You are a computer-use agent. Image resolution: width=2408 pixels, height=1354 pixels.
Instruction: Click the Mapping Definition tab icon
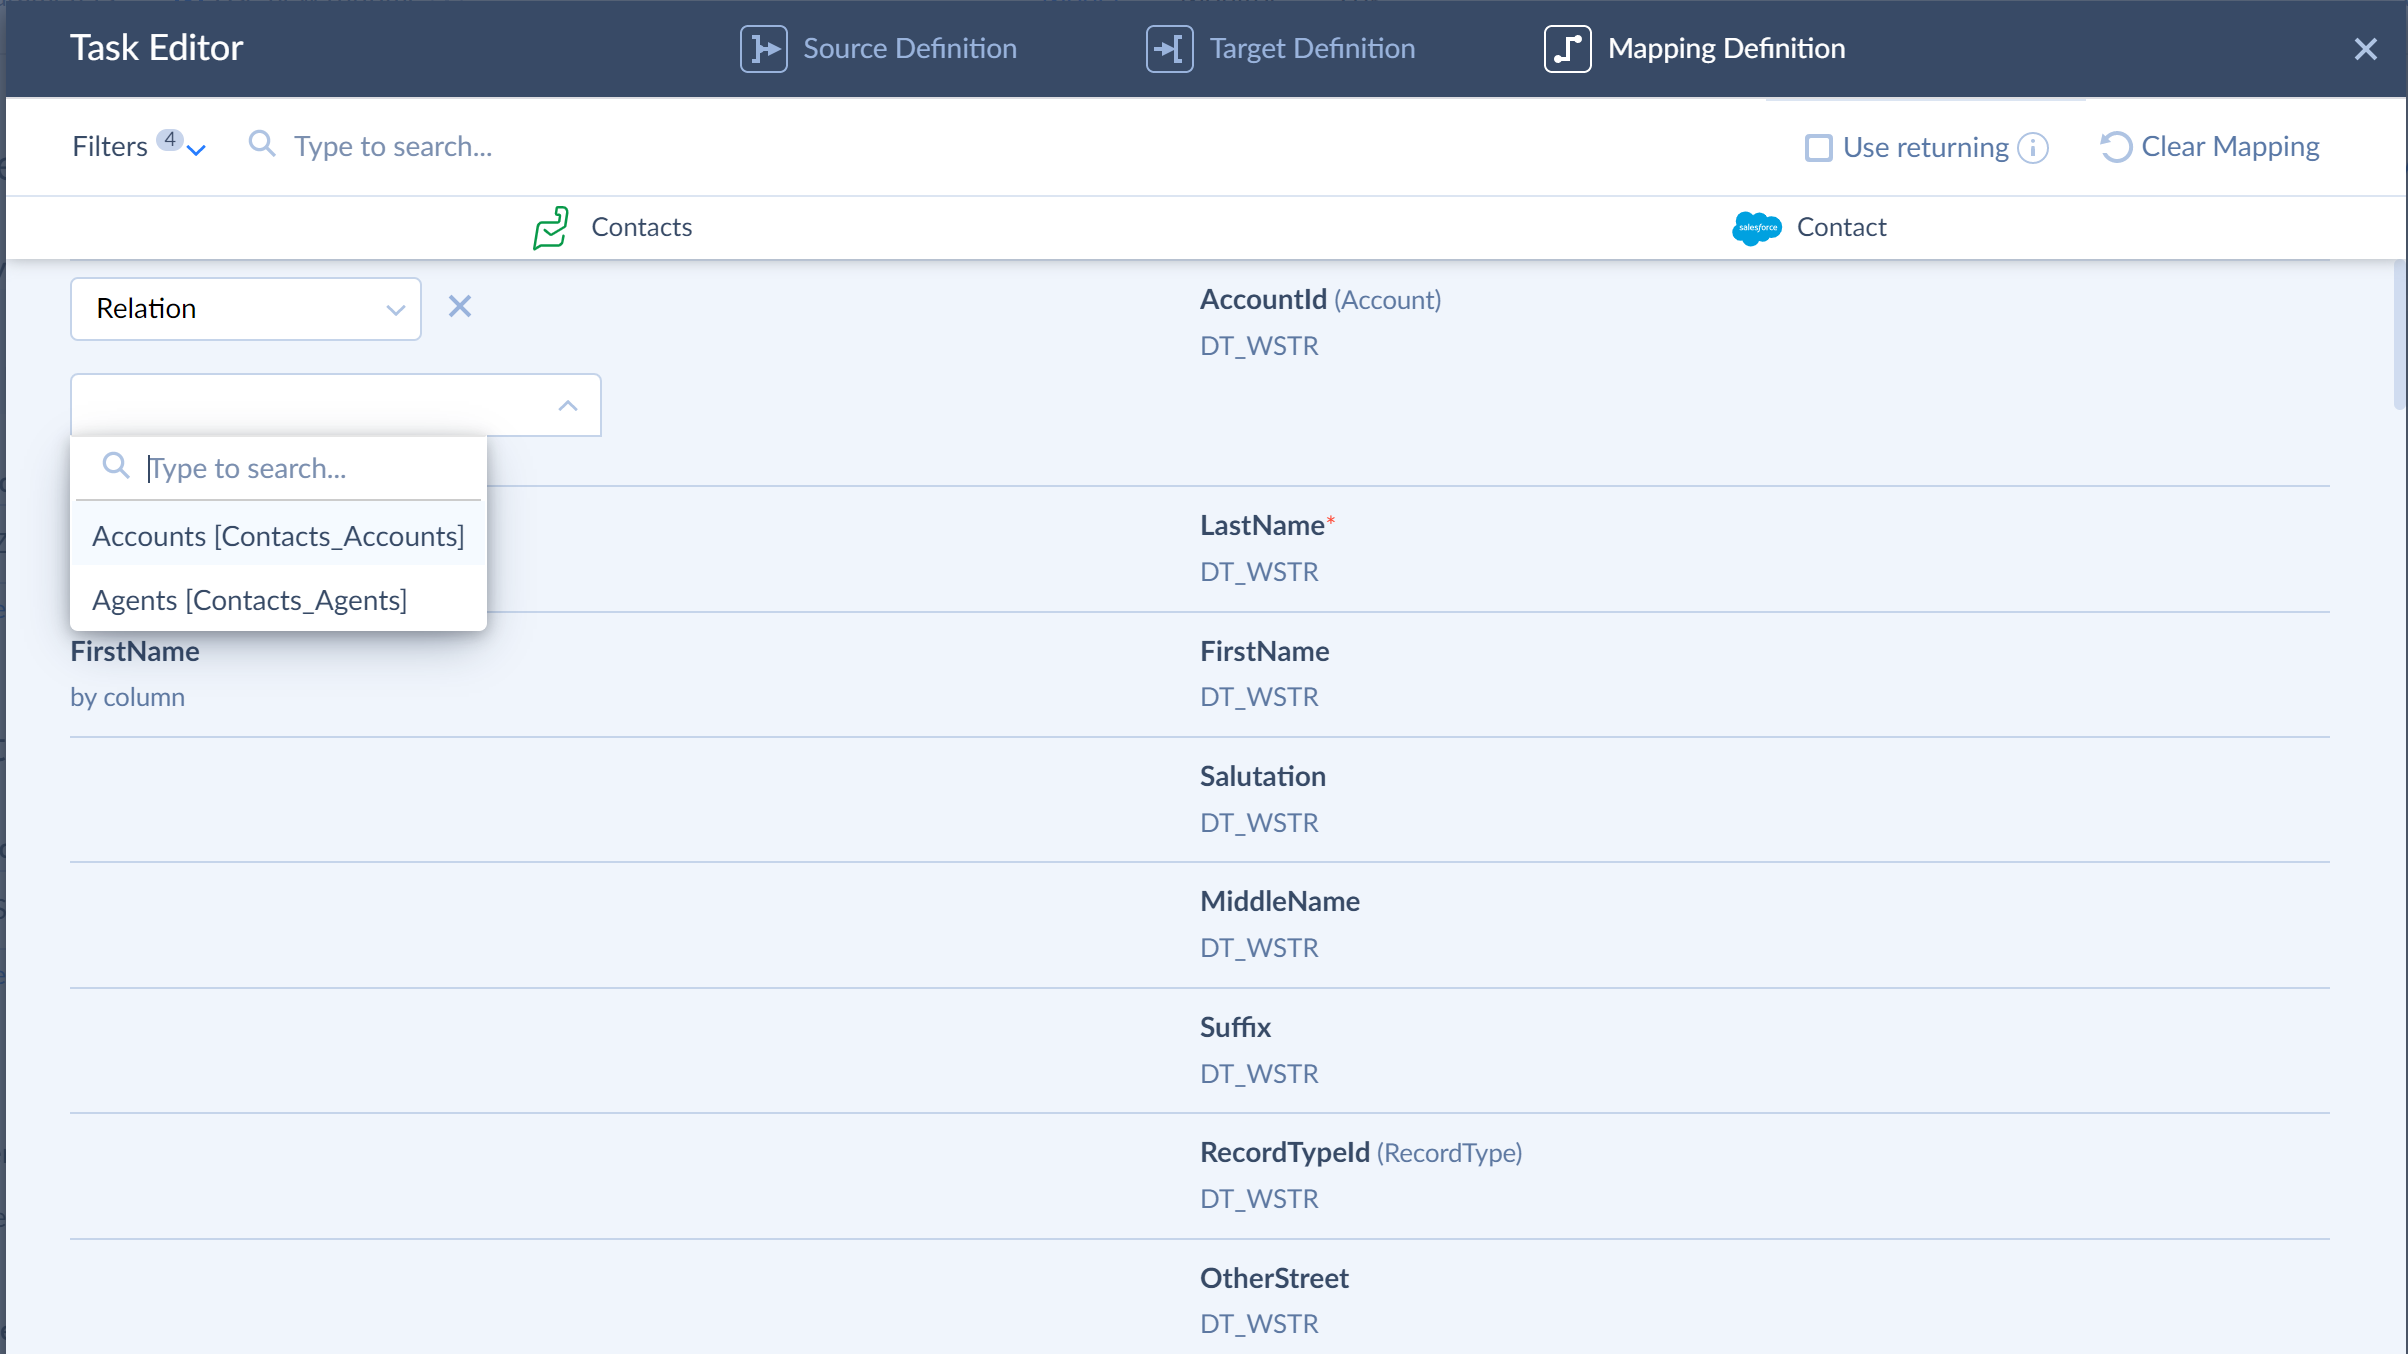1565,48
